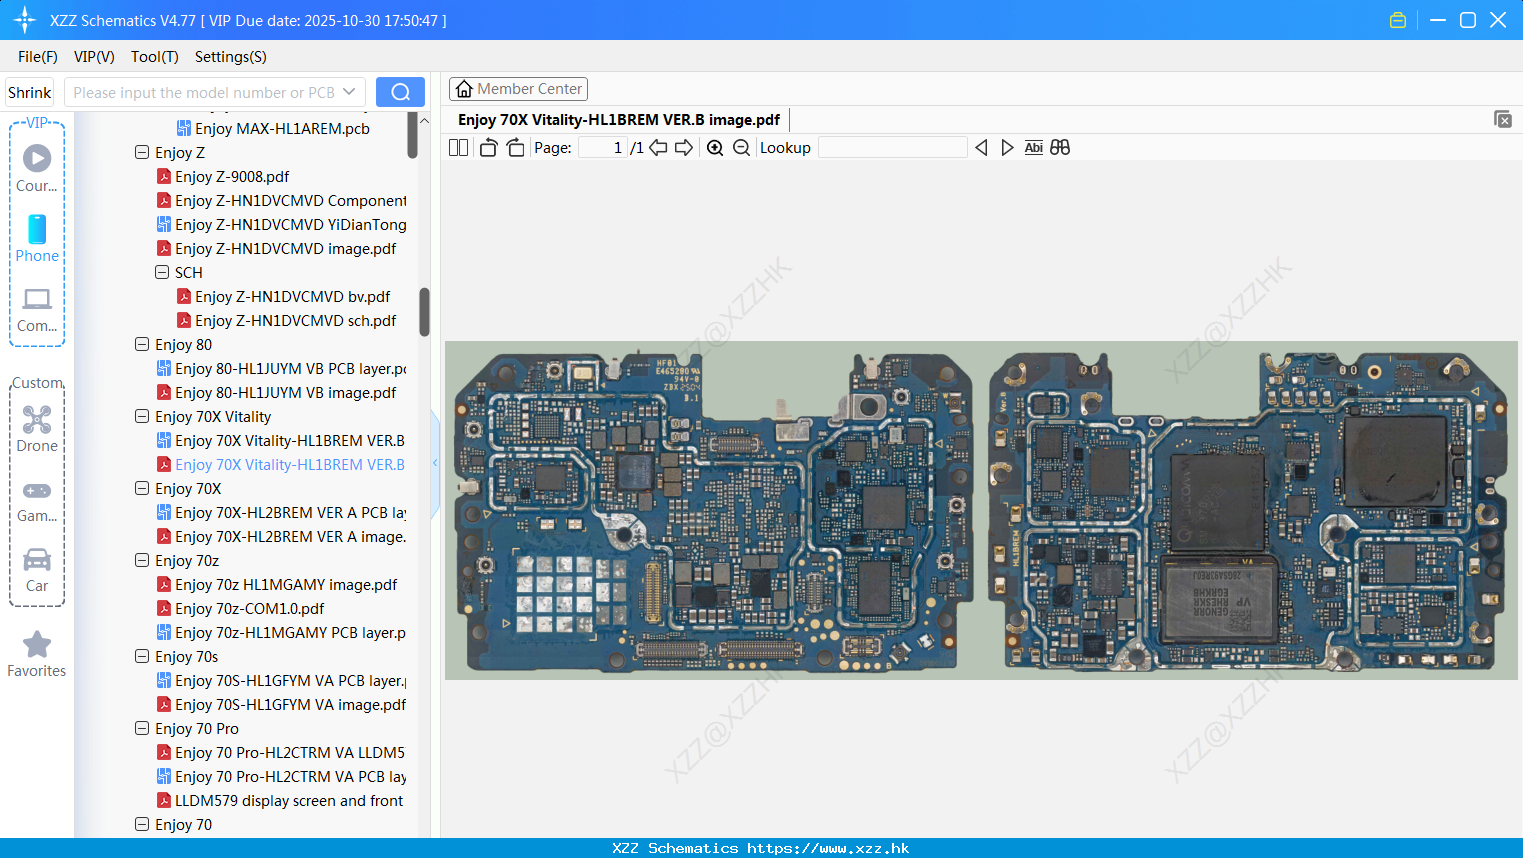Open the model number dropdown arrow
This screenshot has width=1523, height=858.
tap(349, 92)
